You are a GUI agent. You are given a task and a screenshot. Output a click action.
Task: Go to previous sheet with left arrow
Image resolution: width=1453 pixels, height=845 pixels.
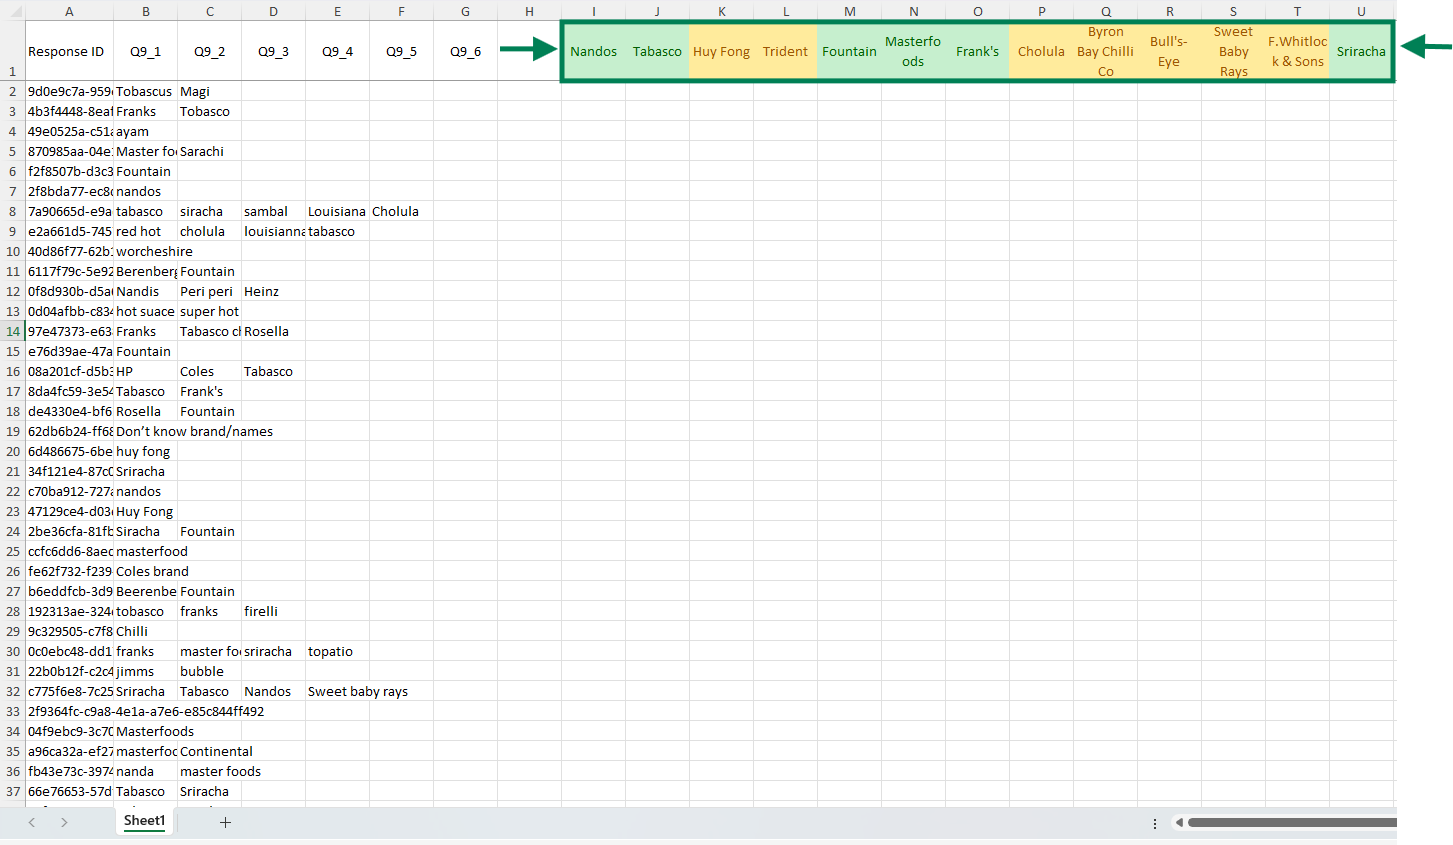tap(32, 822)
